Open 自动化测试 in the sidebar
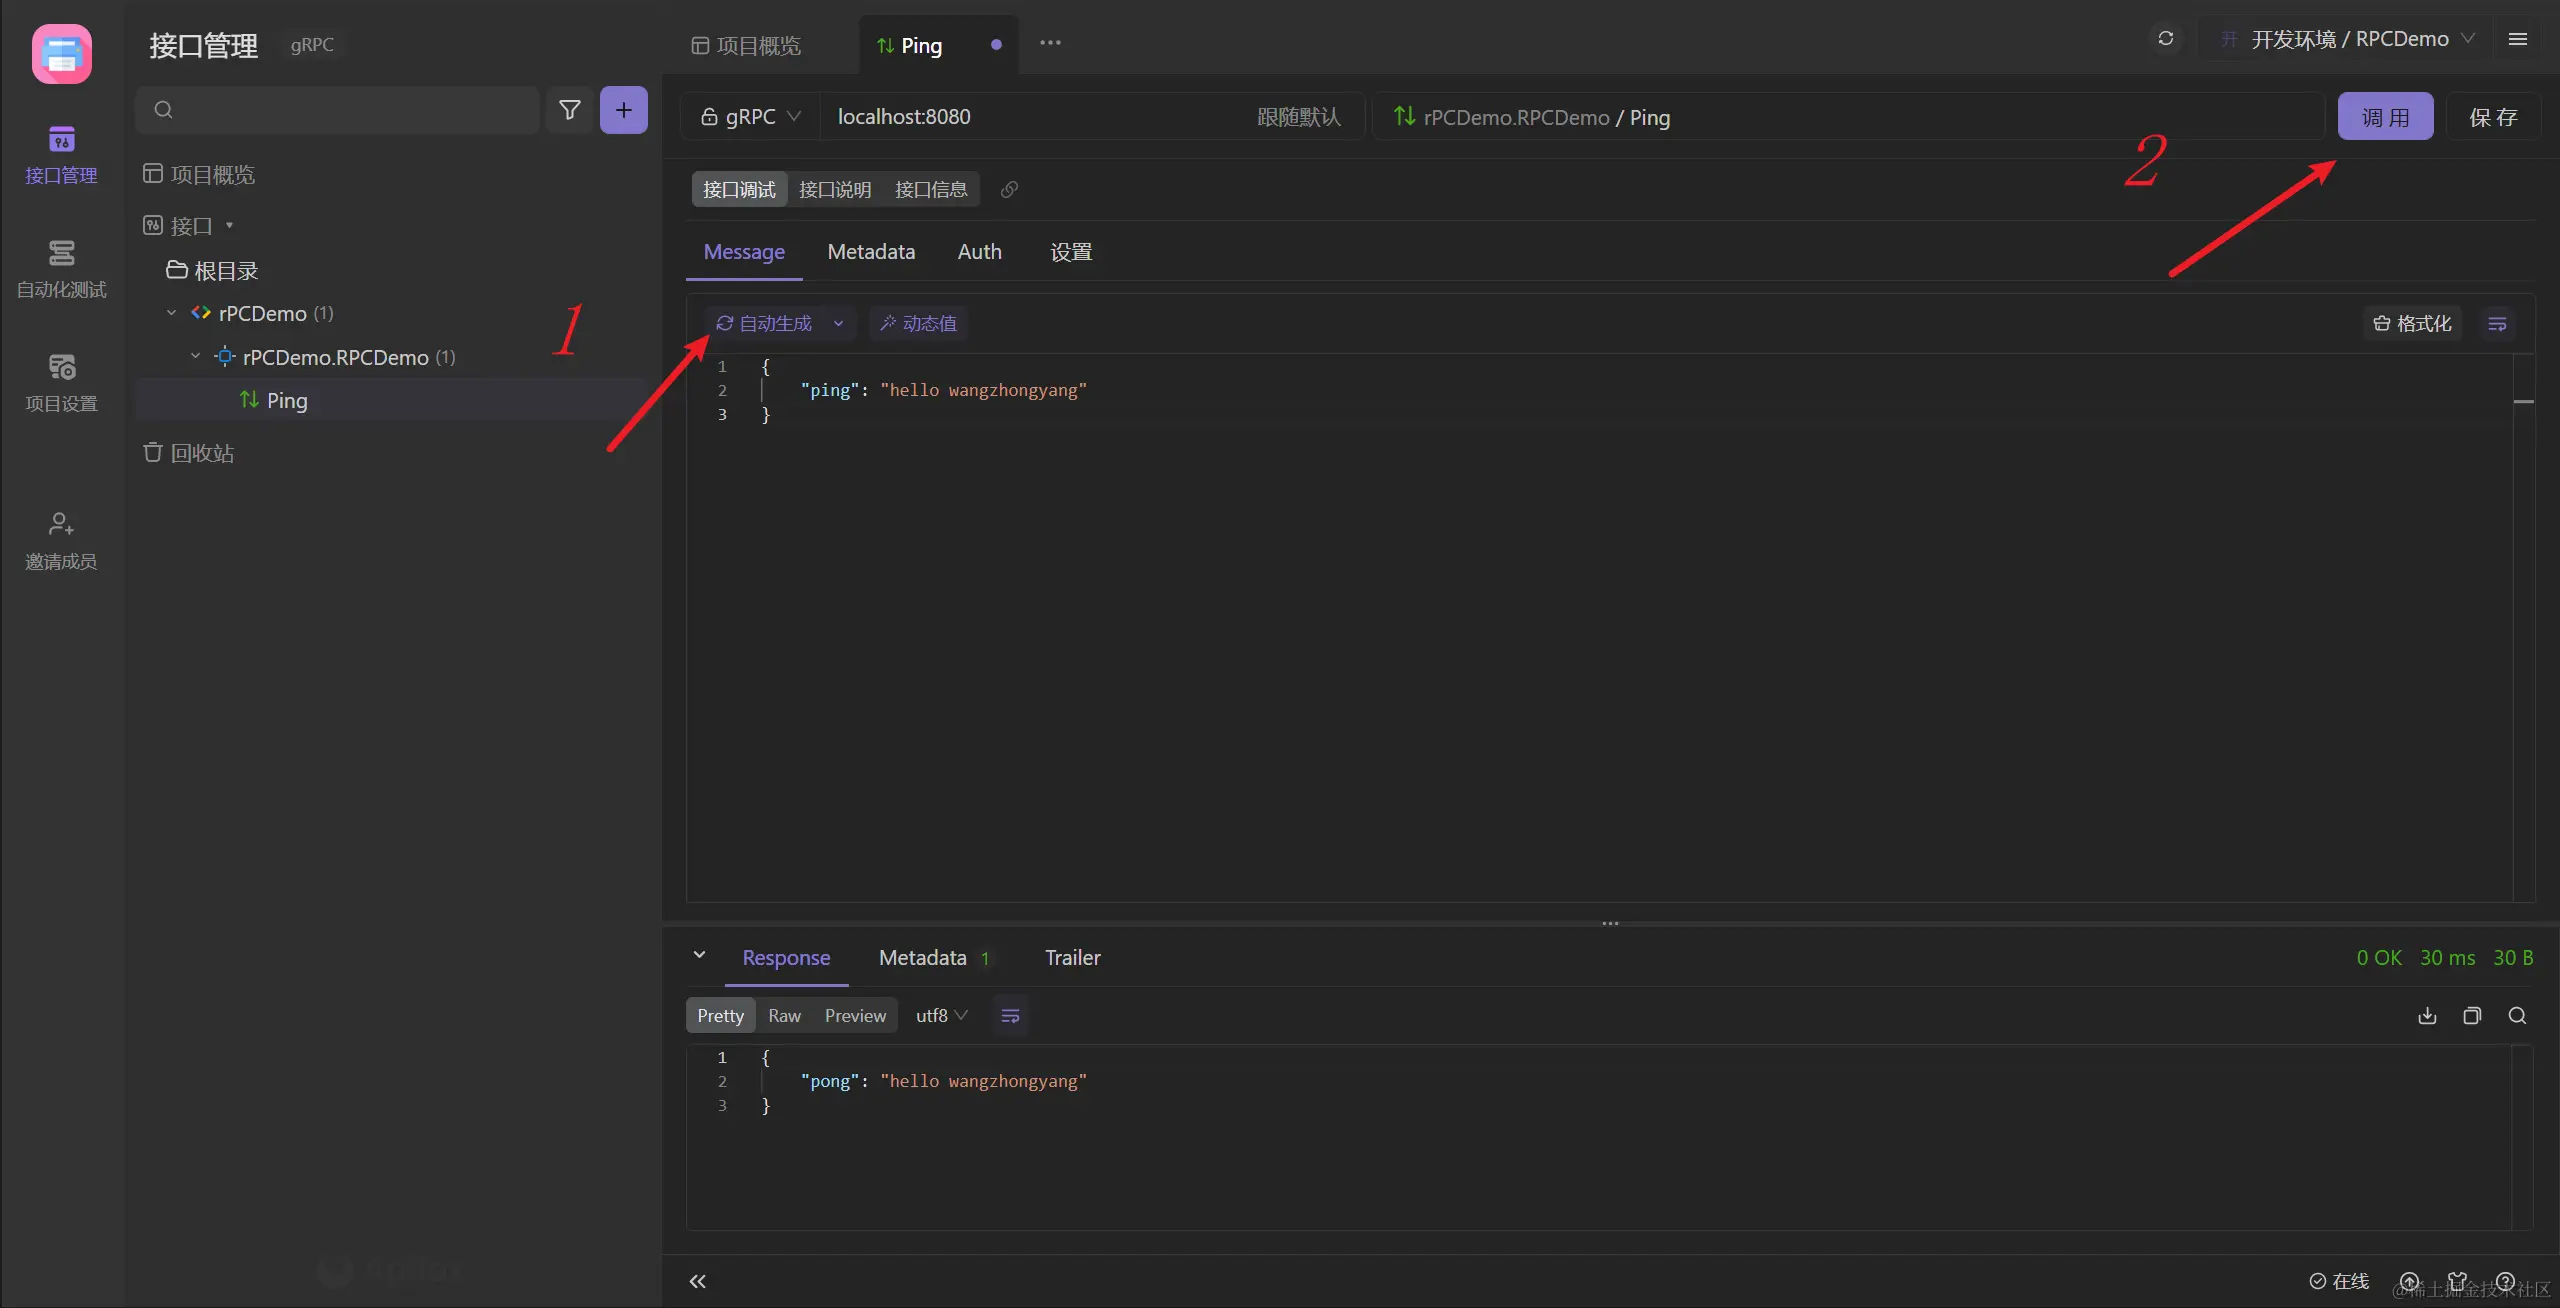2560x1308 pixels. pyautogui.click(x=61, y=268)
